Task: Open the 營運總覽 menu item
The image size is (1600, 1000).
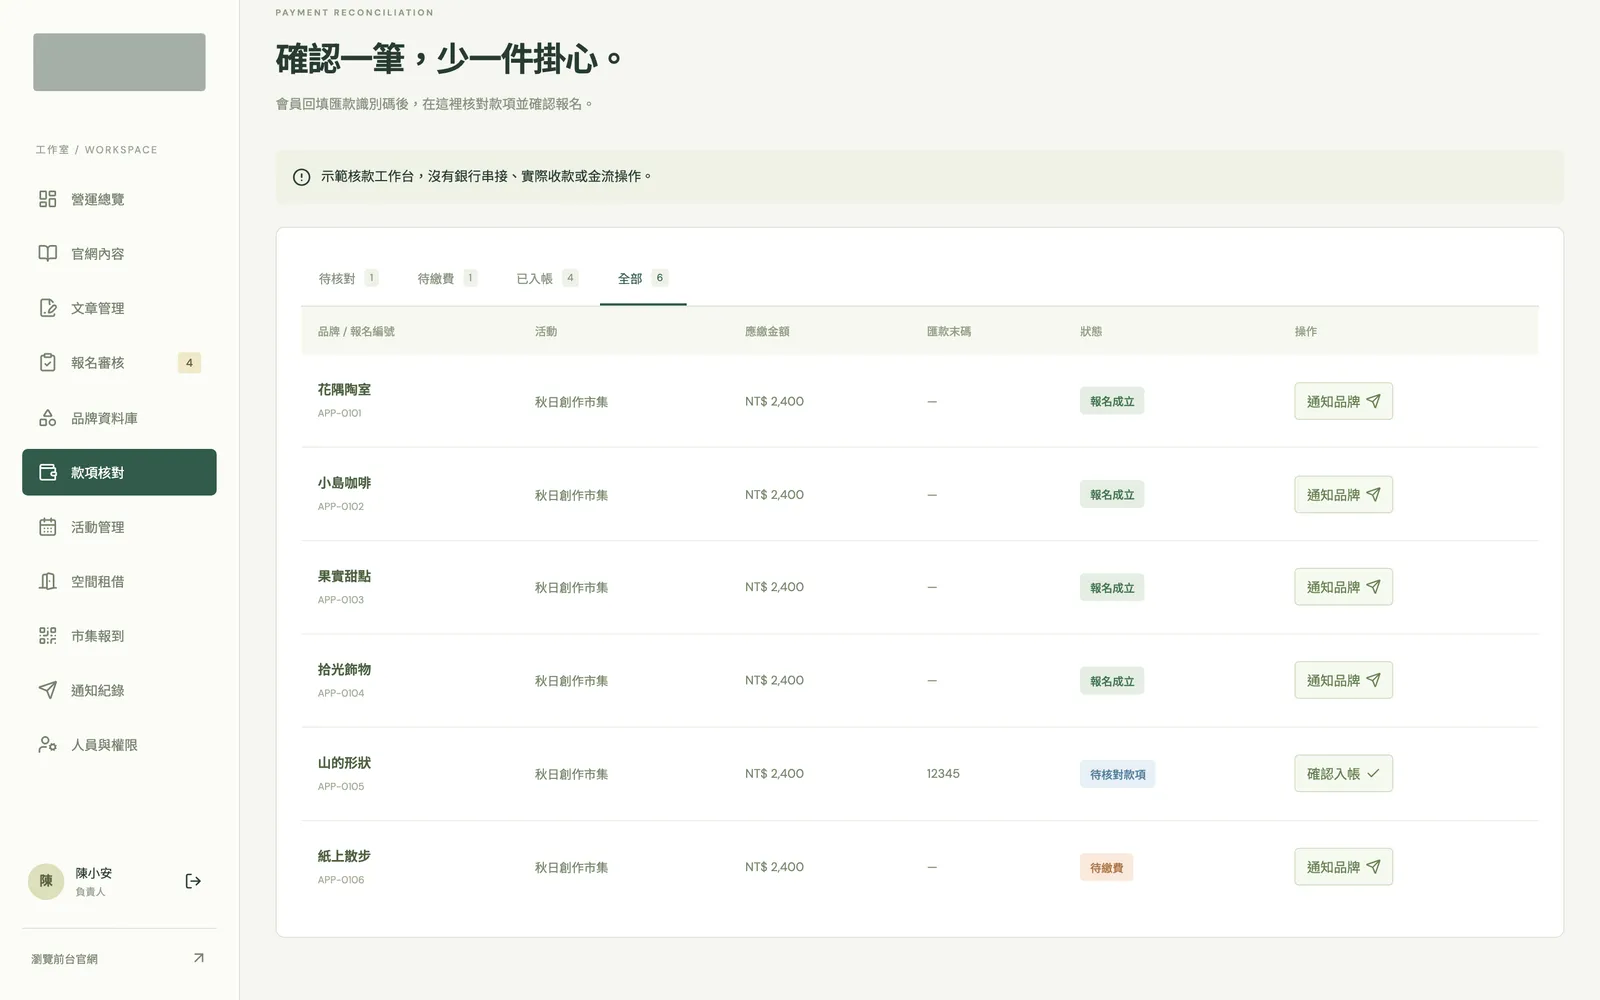Action: [119, 199]
